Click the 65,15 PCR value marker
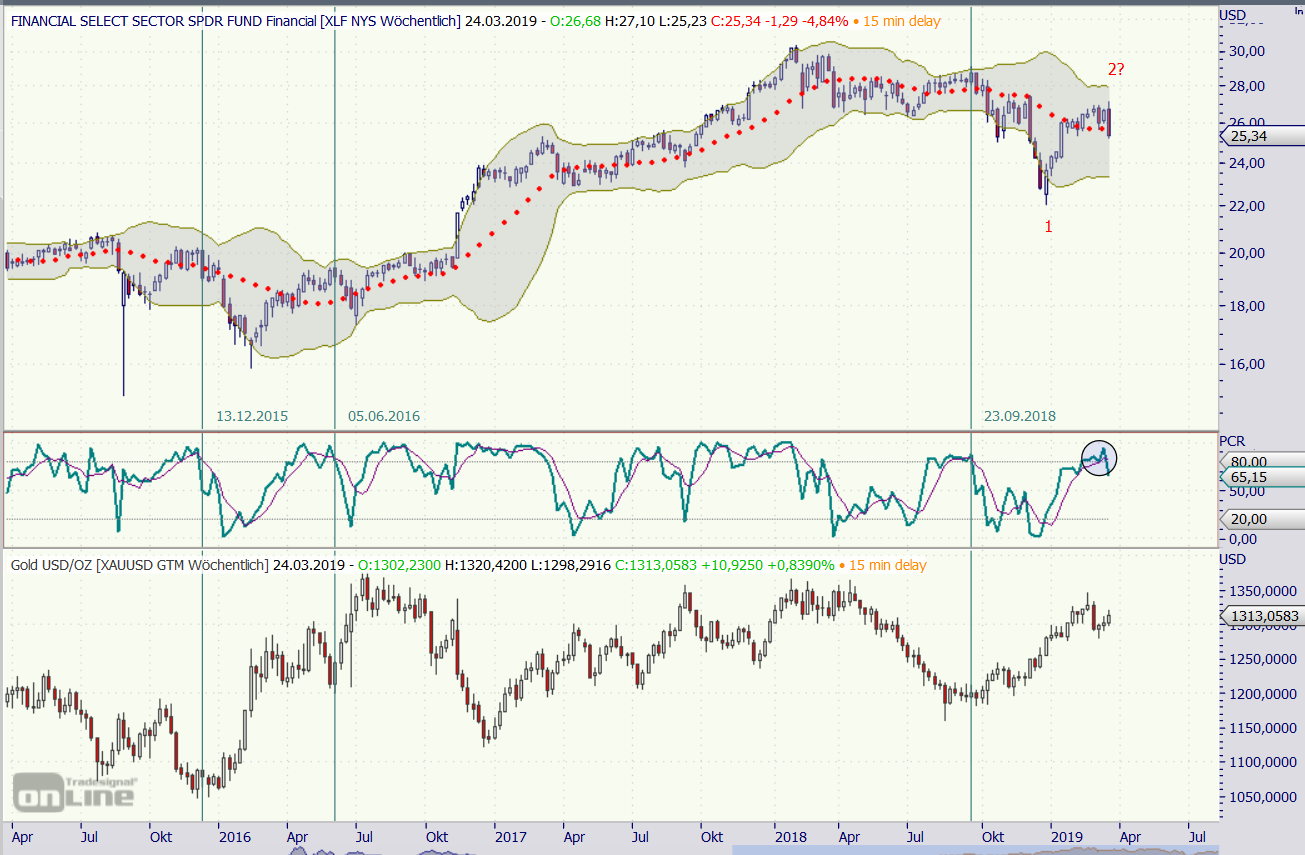The width and height of the screenshot is (1305, 855). tap(1261, 478)
